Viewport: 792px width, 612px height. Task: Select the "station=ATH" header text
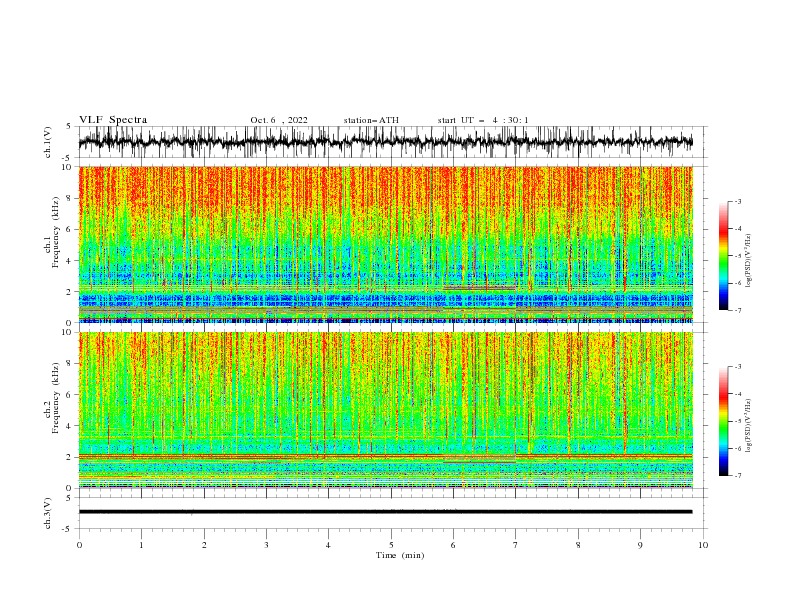tap(371, 120)
